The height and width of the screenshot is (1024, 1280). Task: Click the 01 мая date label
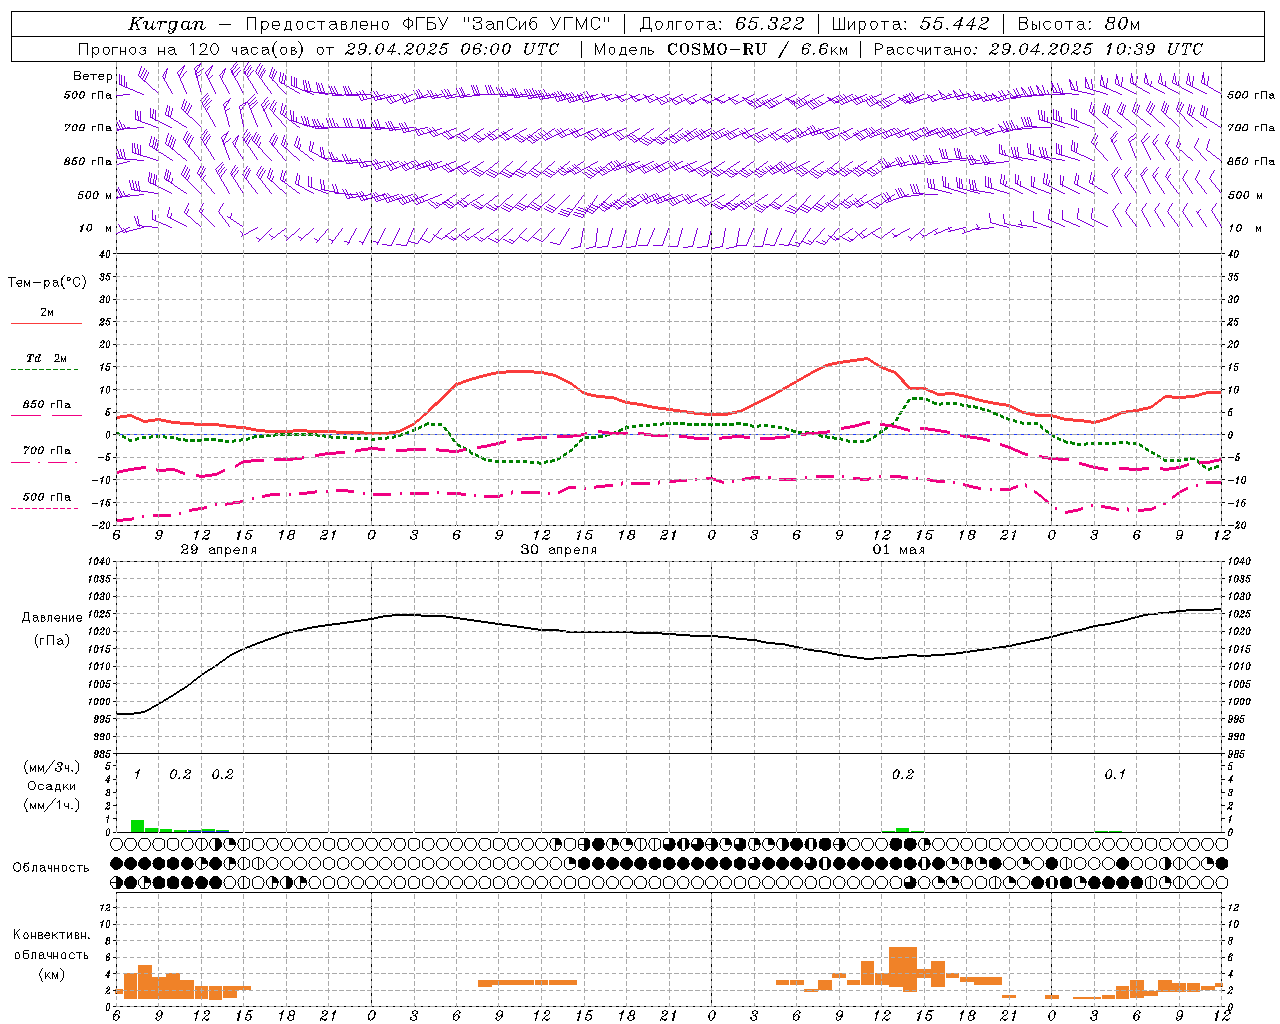(898, 550)
